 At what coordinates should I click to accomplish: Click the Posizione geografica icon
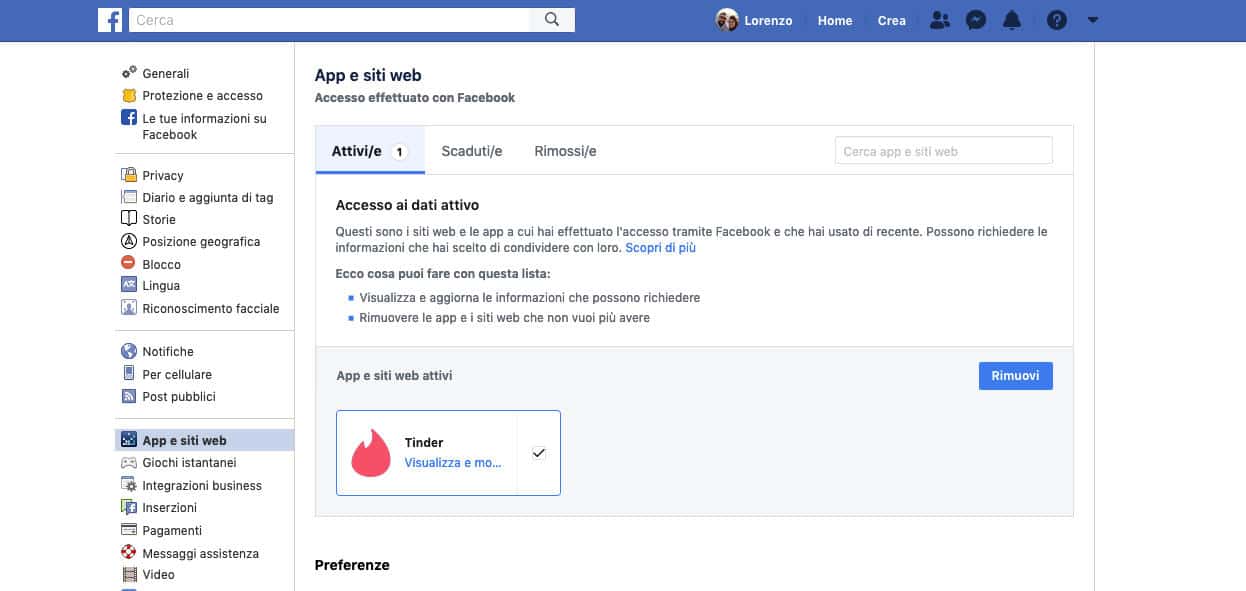coord(129,241)
